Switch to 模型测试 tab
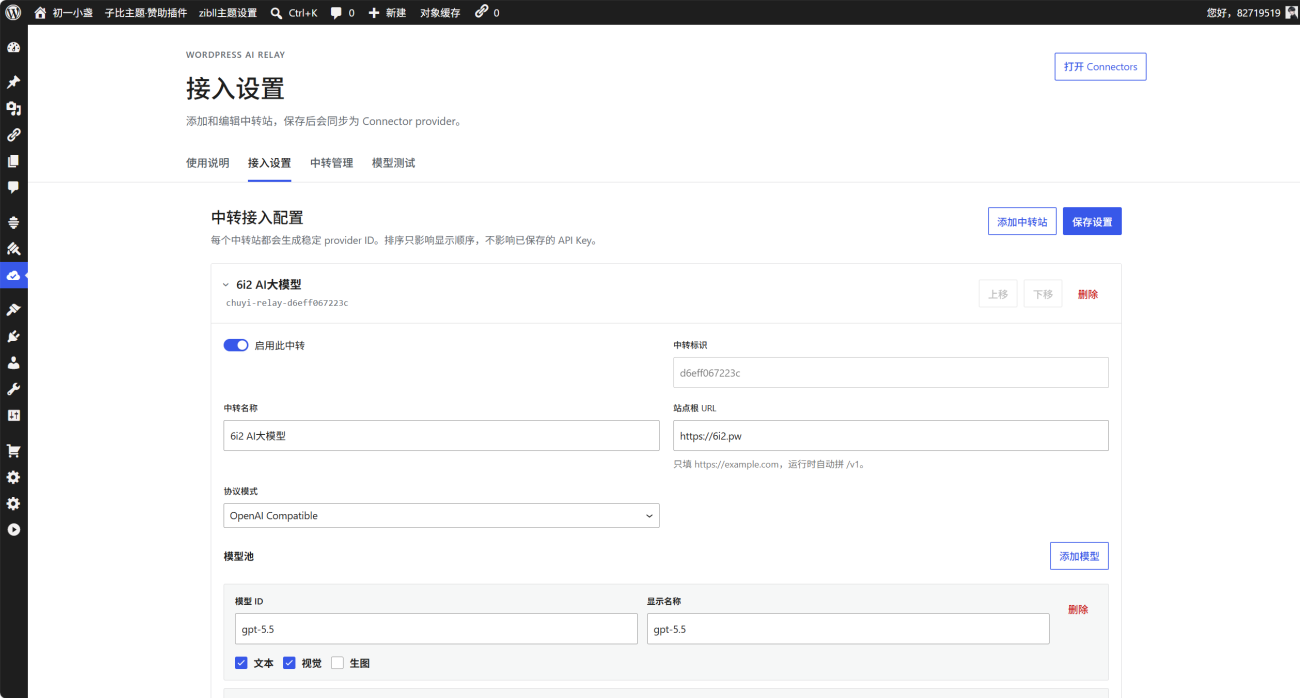 [x=393, y=163]
